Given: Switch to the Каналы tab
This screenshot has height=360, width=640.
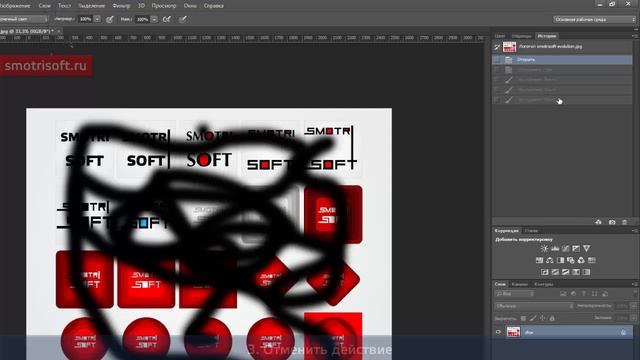Looking at the screenshot, I should pos(520,284).
